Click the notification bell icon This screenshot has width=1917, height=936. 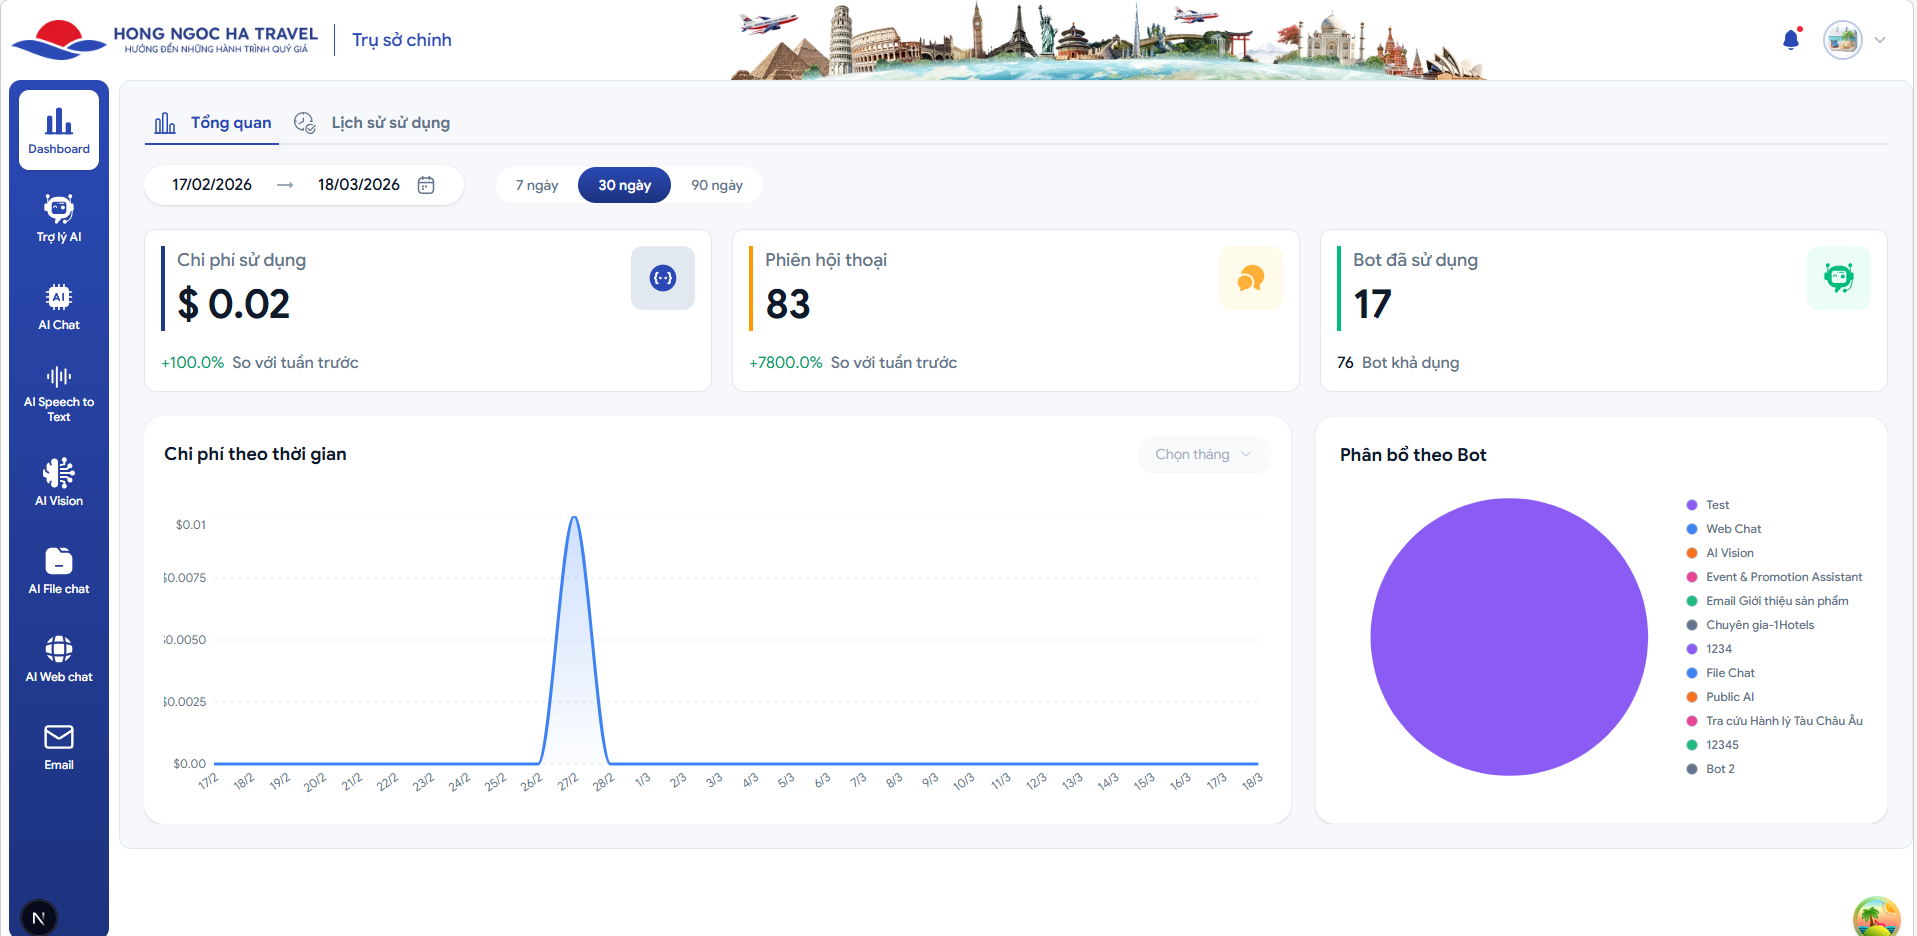1791,40
